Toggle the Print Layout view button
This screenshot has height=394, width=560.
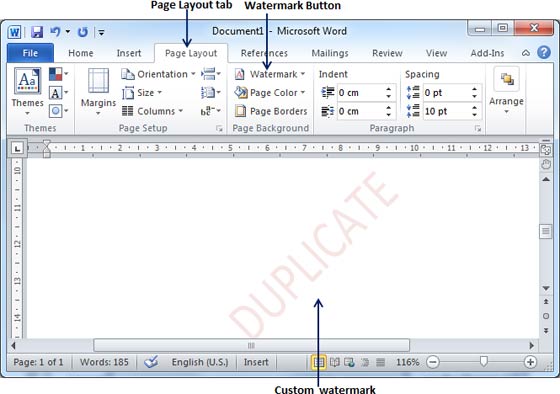(x=319, y=363)
